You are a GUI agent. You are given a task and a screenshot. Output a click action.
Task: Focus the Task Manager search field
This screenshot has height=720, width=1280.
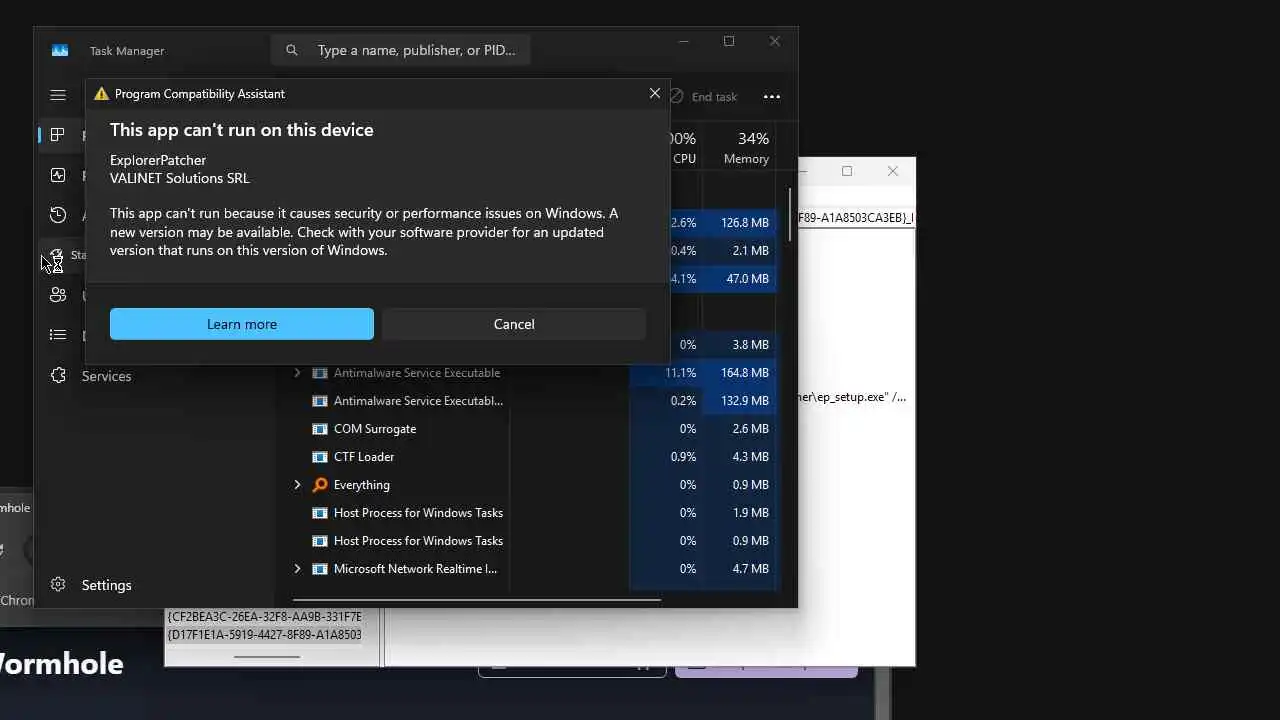400,50
